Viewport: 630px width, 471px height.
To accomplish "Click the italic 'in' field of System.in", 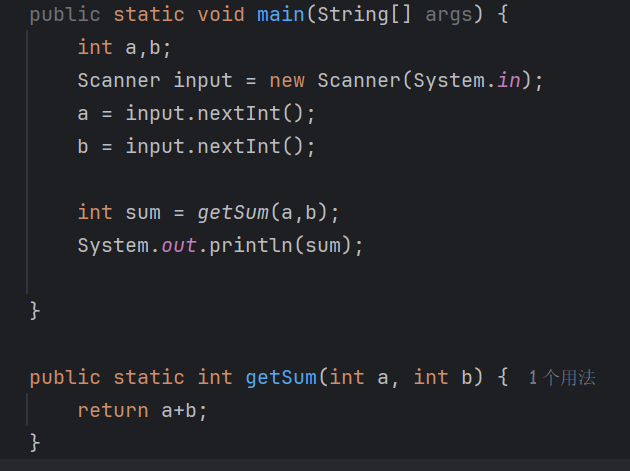I will pos(509,80).
